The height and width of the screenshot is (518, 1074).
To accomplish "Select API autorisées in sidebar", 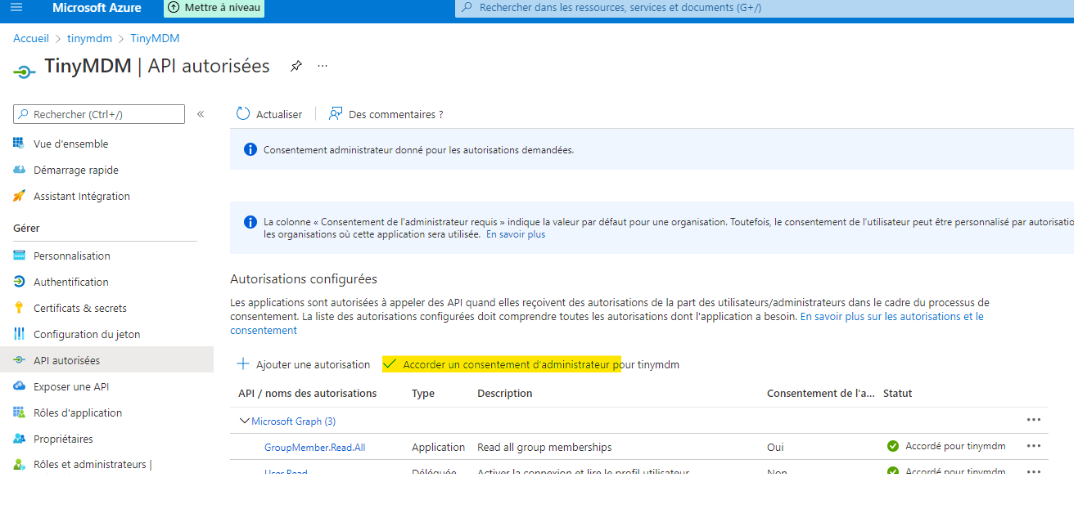I will click(x=66, y=360).
